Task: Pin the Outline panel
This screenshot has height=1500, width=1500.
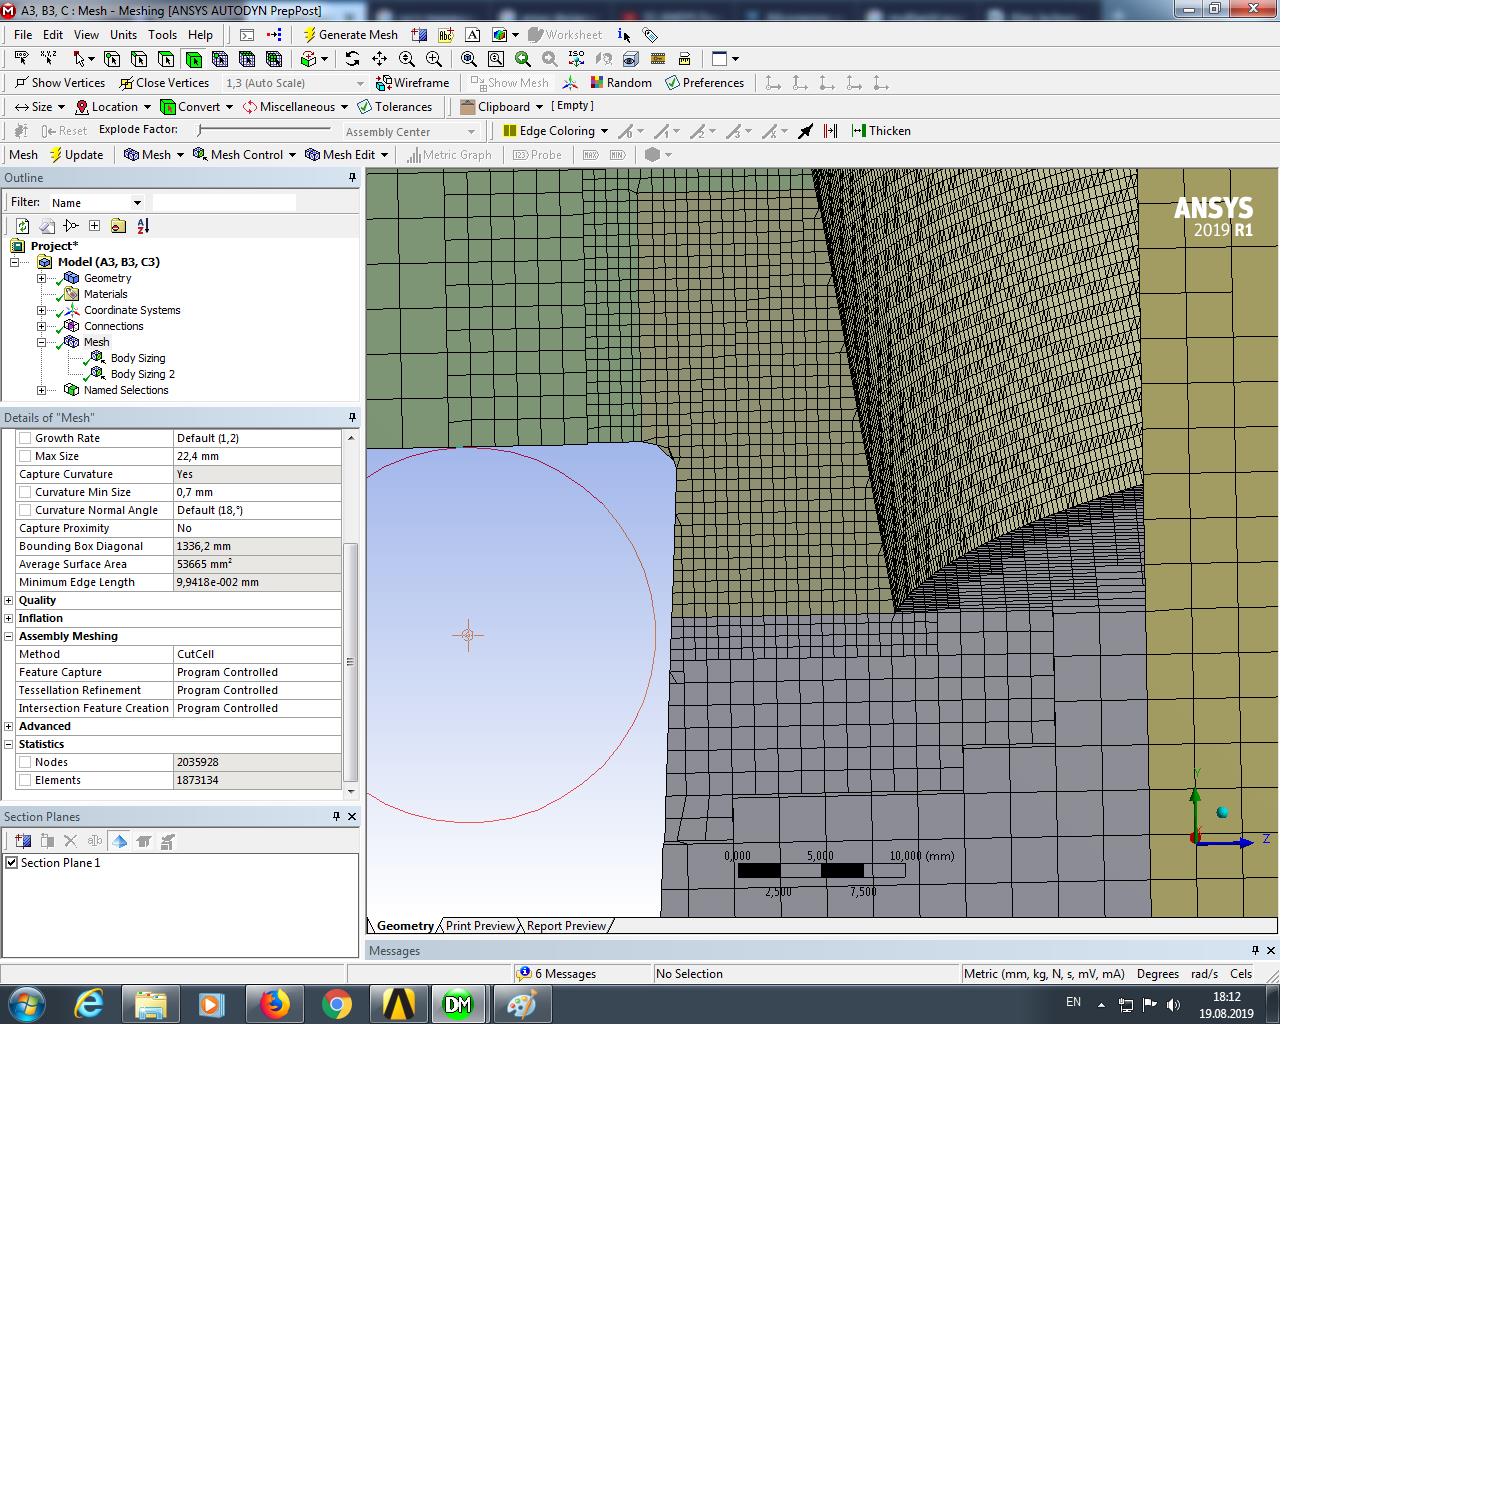Action: 352,177
